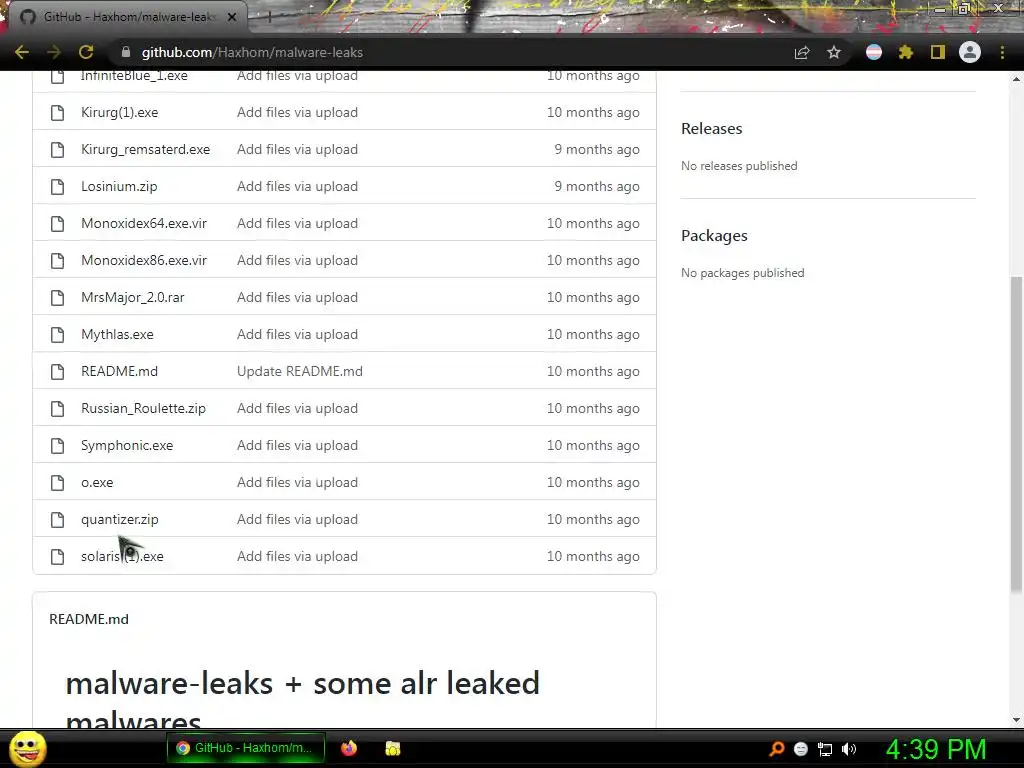Viewport: 1024px width, 768px height.
Task: Go back with the browser back arrow
Action: point(22,52)
